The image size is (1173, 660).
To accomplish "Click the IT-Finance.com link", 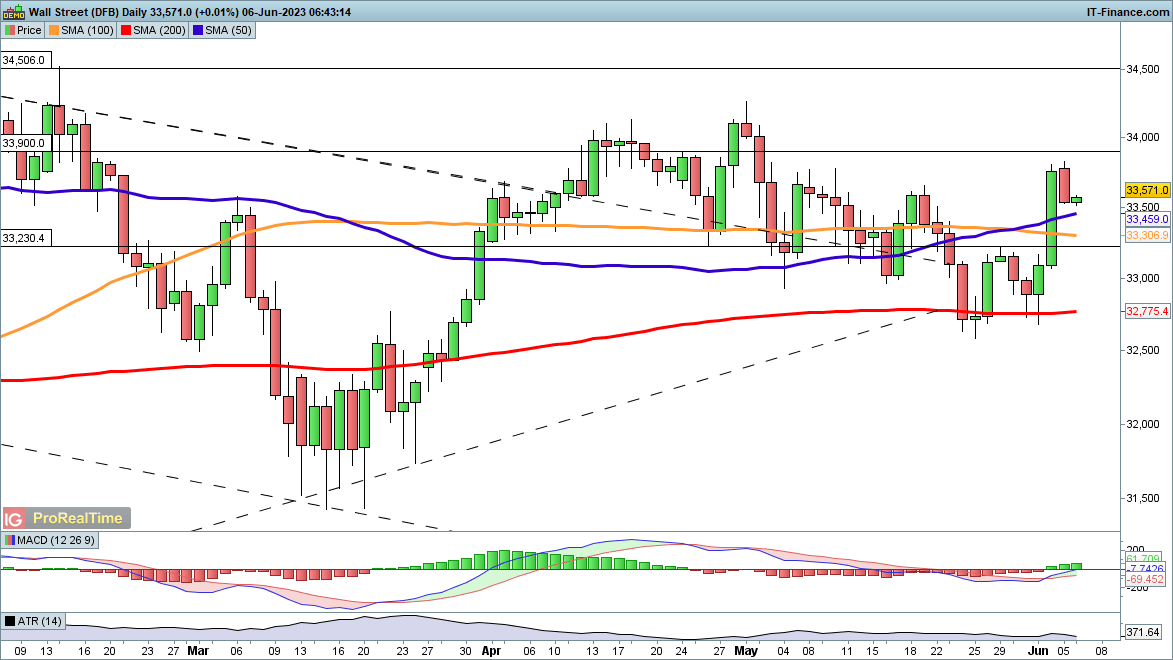I will pyautogui.click(x=1127, y=12).
